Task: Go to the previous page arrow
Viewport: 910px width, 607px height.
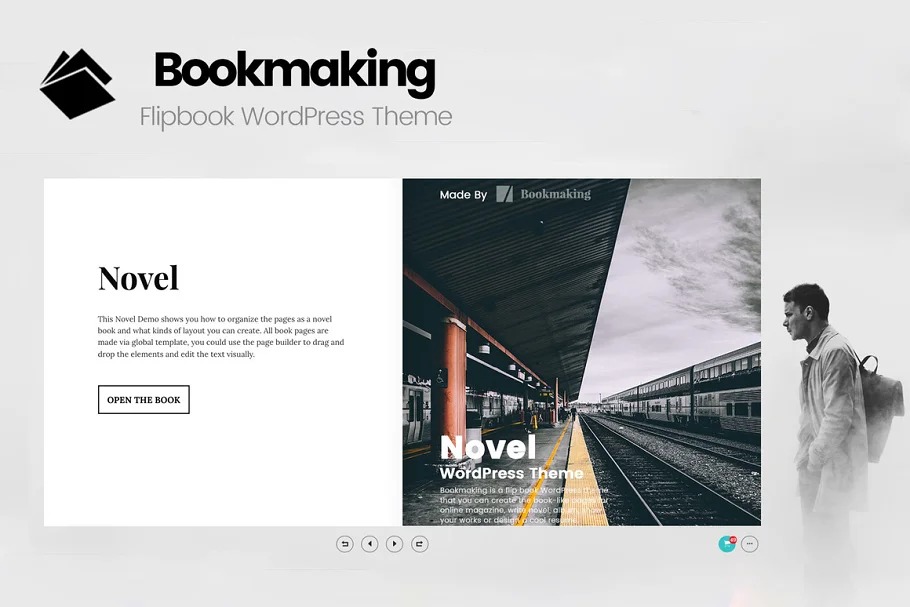Action: (370, 544)
